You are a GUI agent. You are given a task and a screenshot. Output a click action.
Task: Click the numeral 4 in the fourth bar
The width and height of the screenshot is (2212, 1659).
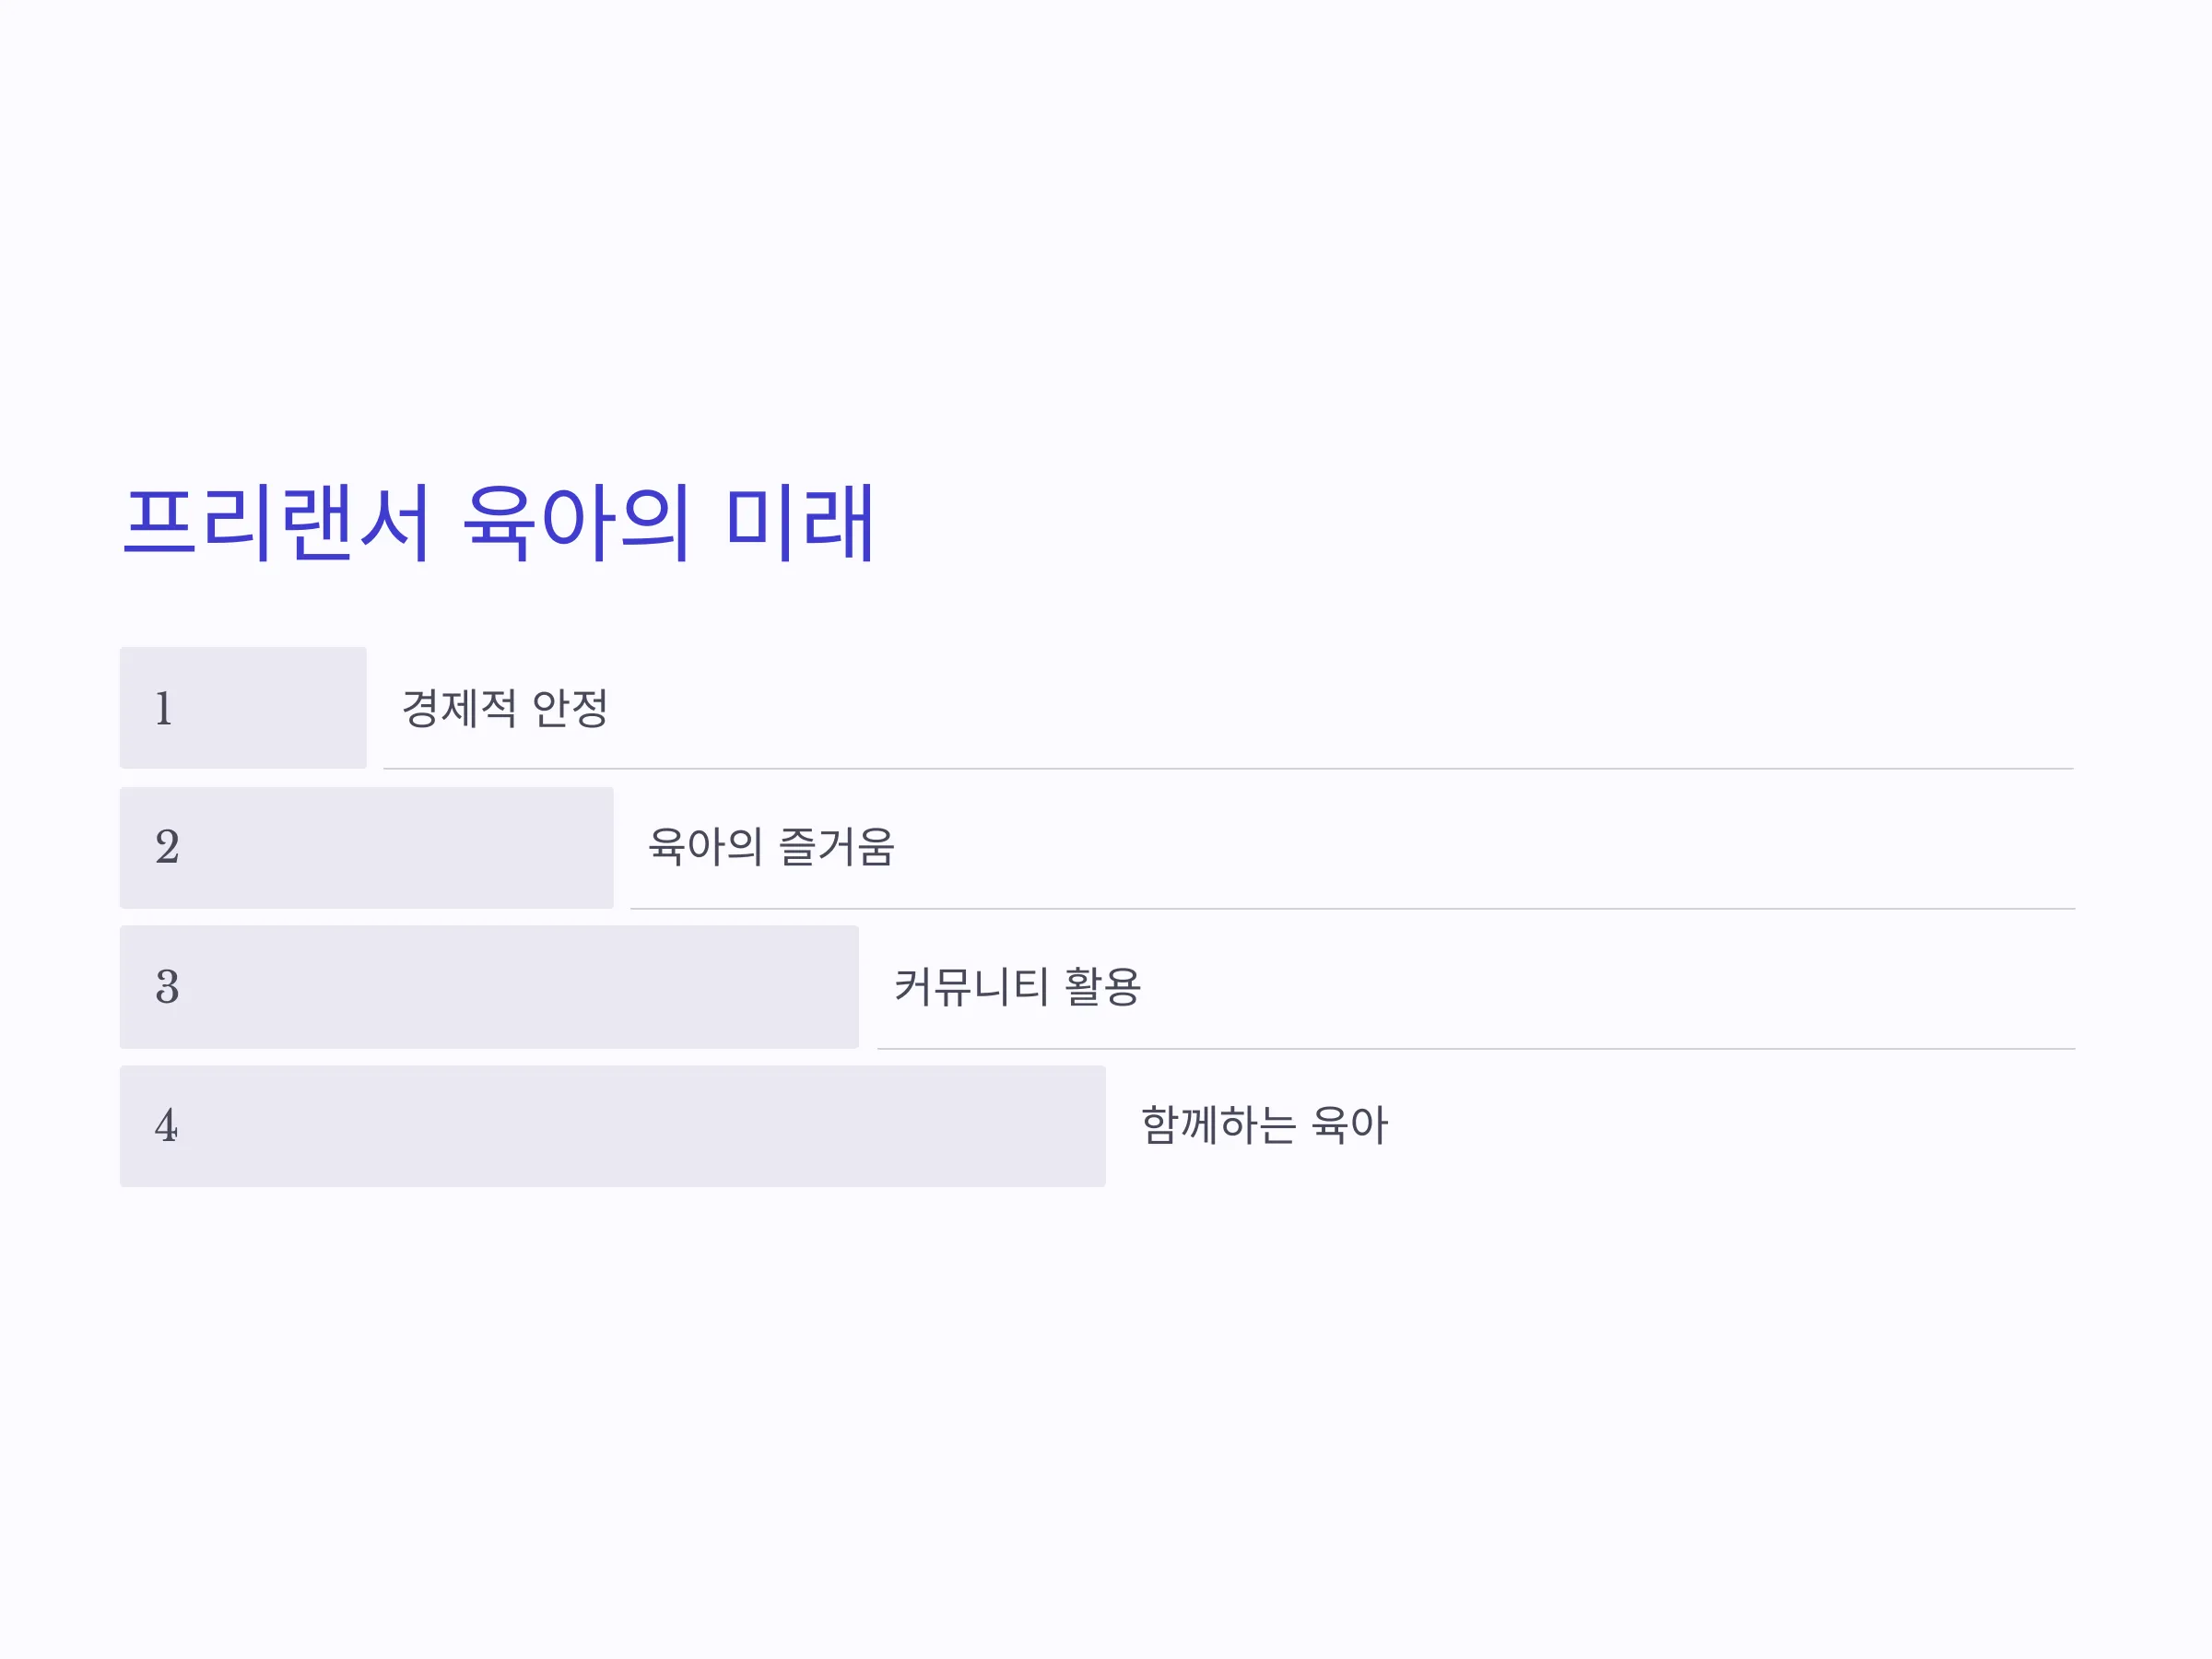coord(166,1125)
